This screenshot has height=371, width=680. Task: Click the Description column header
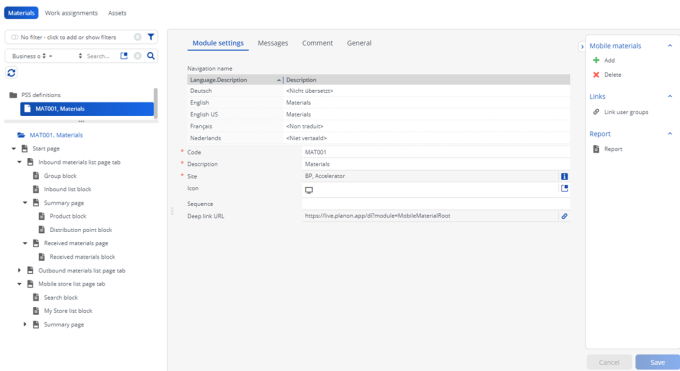coord(426,80)
